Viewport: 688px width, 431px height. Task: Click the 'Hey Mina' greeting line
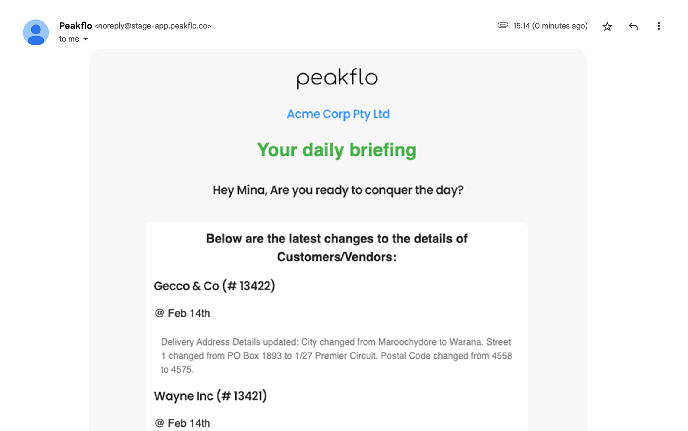coord(338,190)
